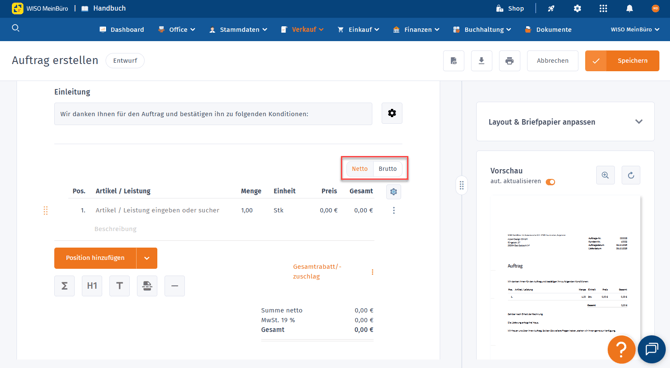Open the Finanzen menu
Image resolution: width=670 pixels, height=368 pixels.
click(416, 29)
